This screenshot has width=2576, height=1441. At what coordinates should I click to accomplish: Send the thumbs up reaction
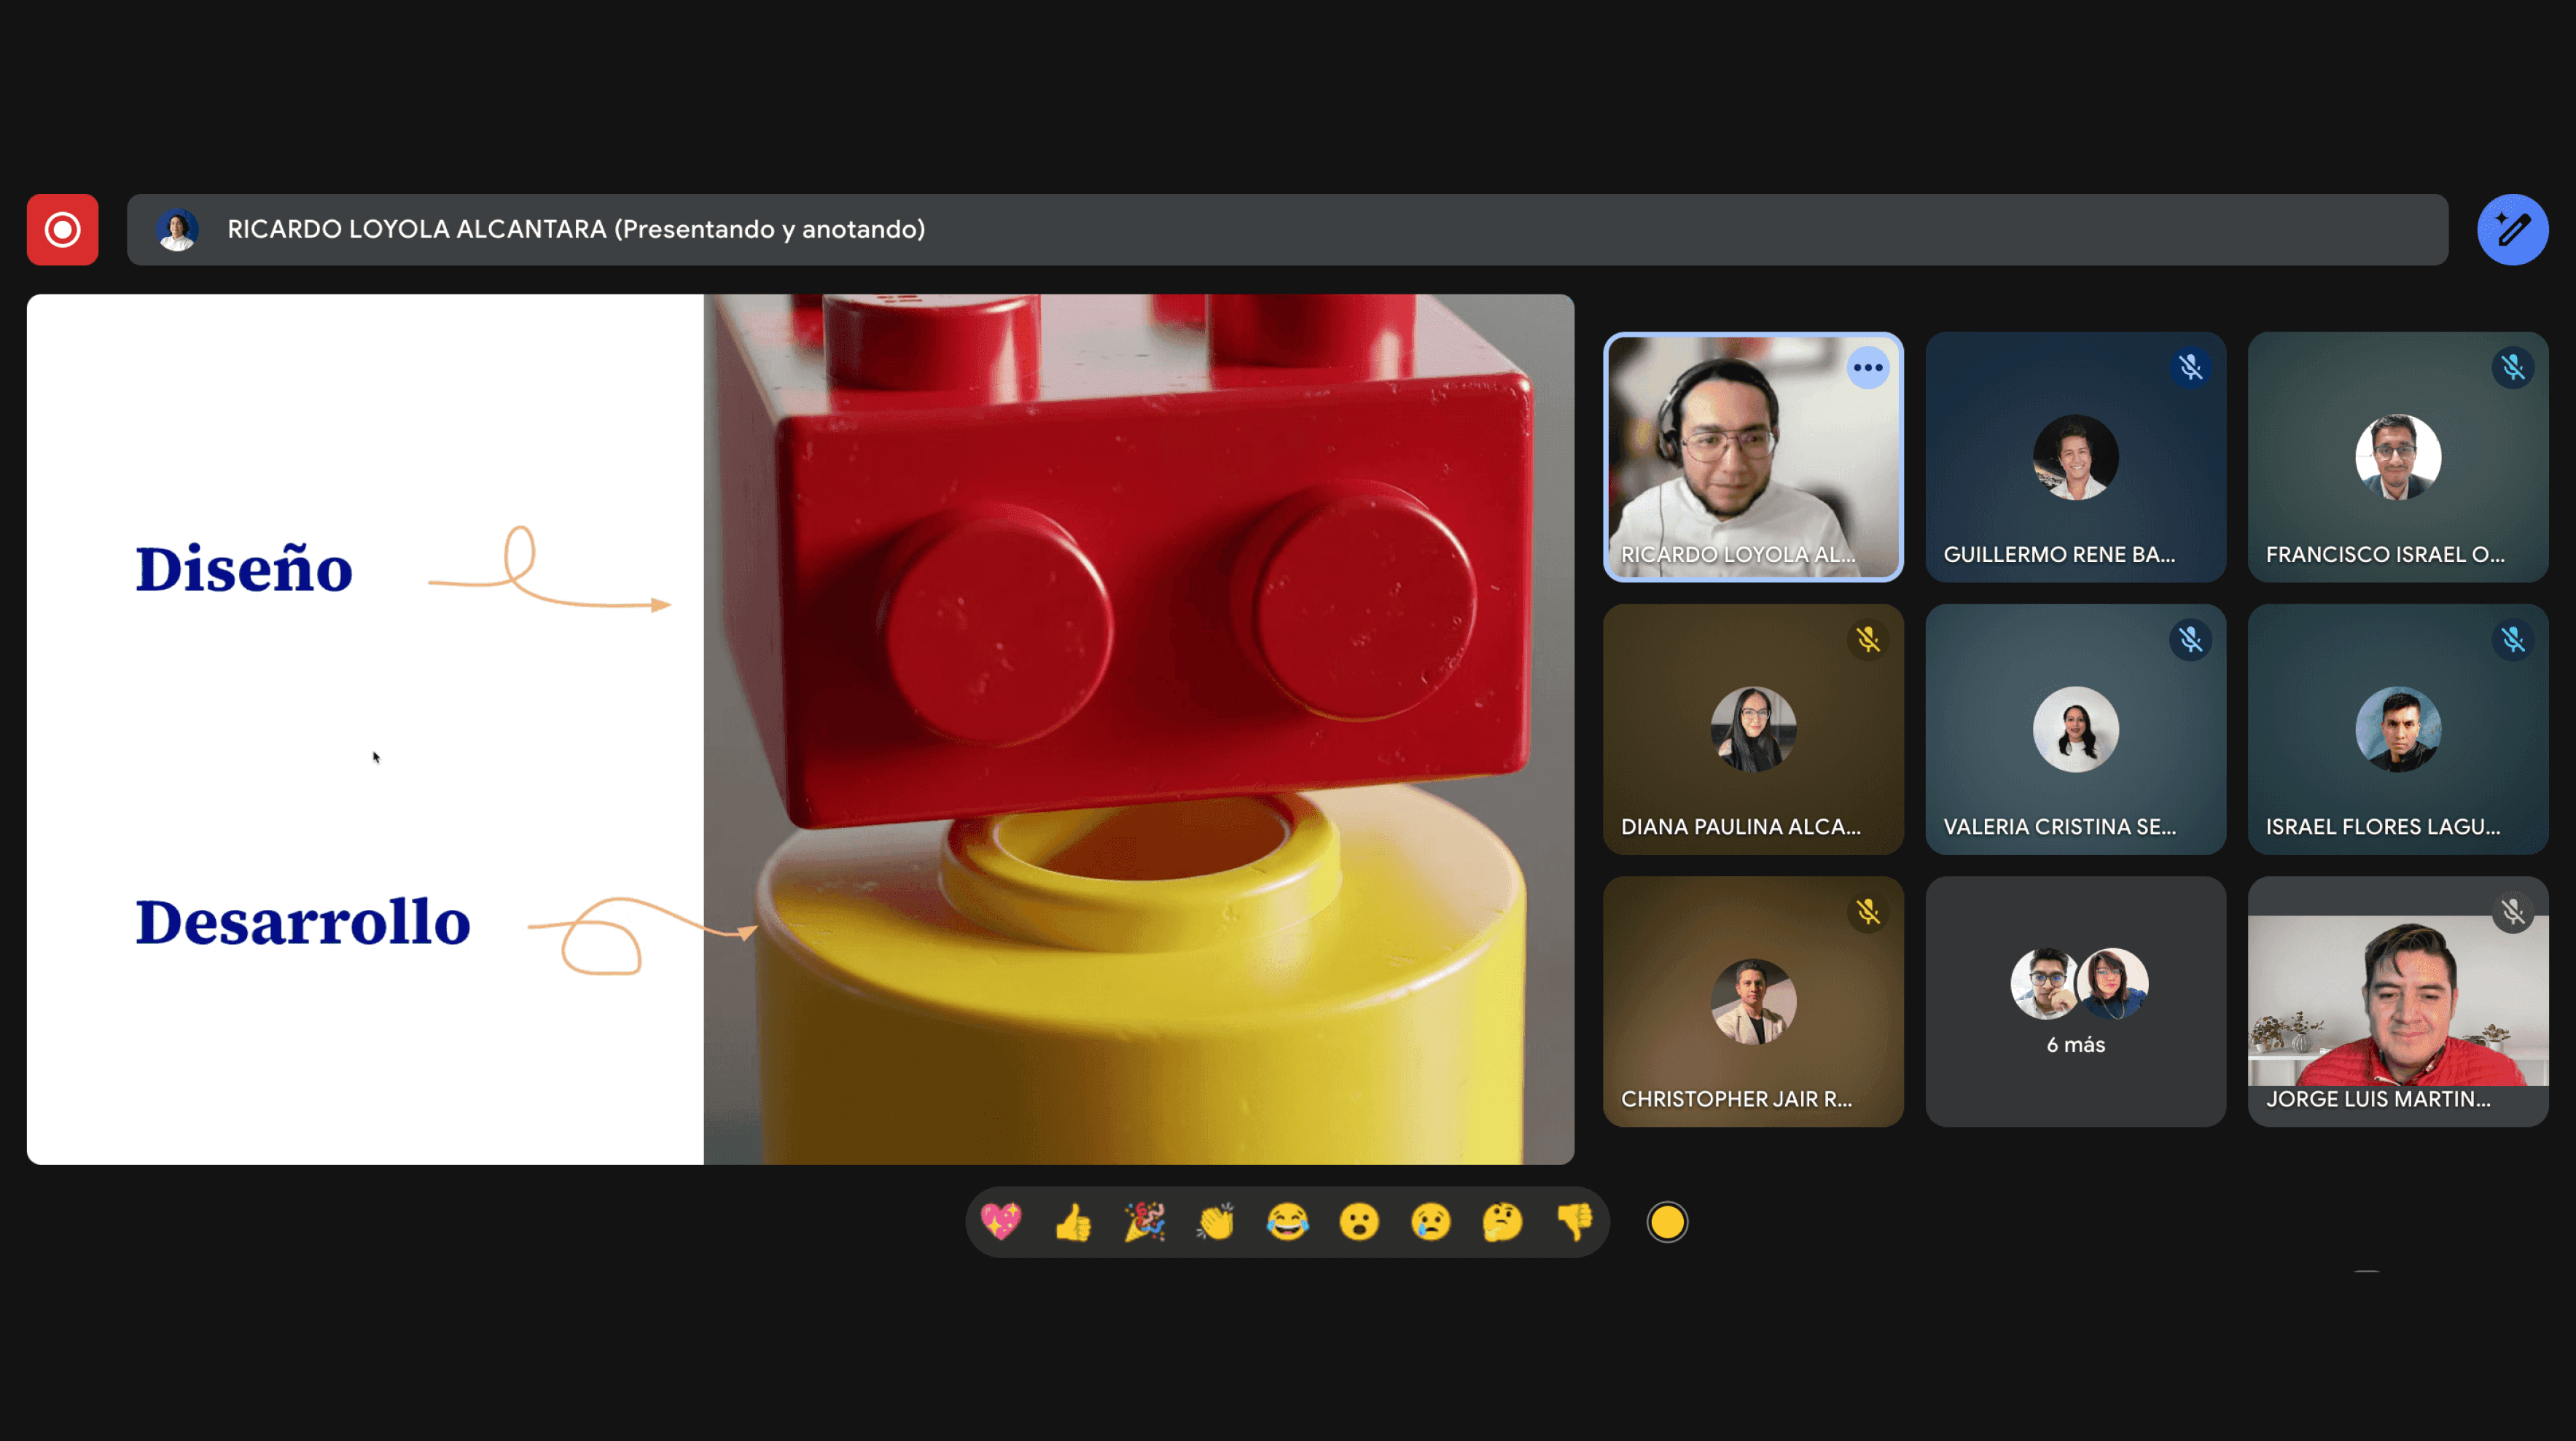click(1073, 1221)
